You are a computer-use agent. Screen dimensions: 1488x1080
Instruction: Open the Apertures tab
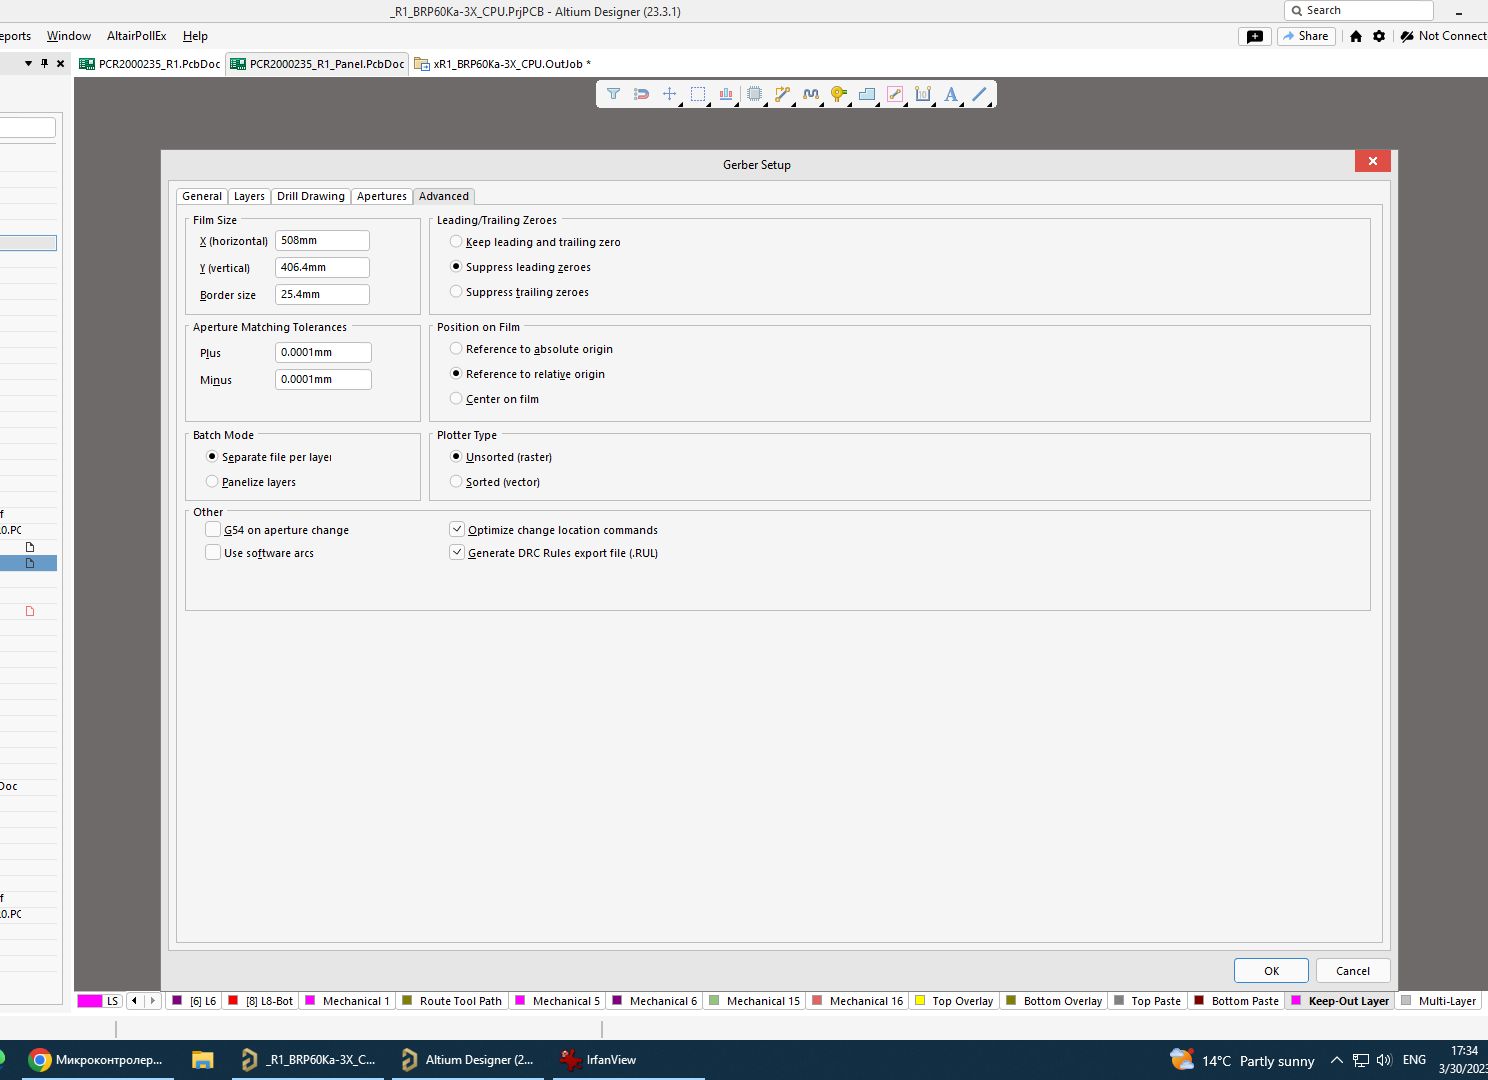pos(382,196)
